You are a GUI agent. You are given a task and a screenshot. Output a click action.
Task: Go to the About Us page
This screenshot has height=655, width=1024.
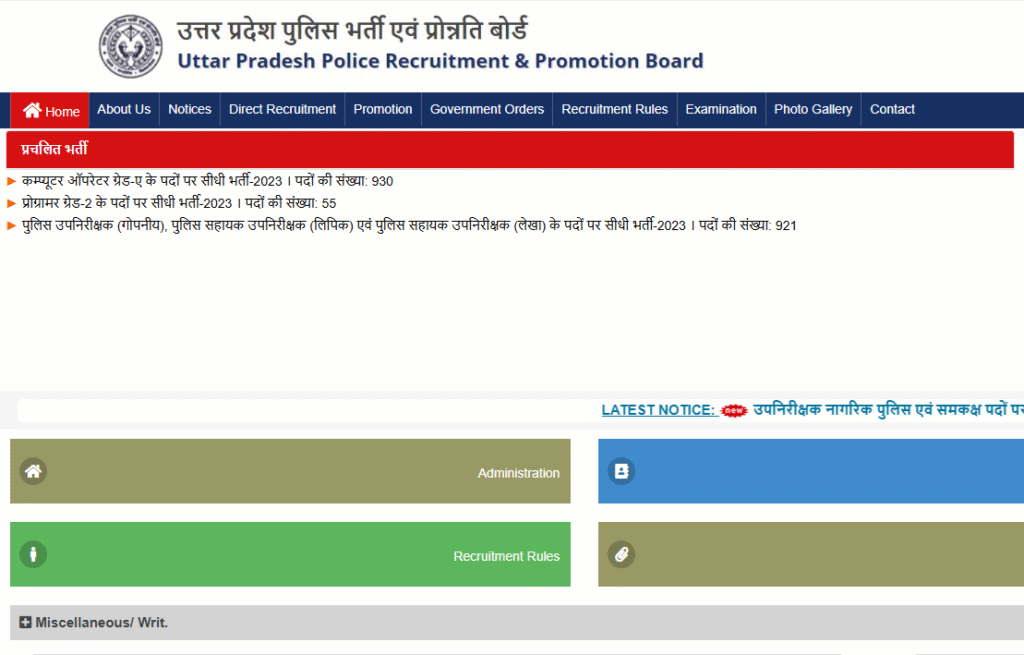click(x=124, y=110)
